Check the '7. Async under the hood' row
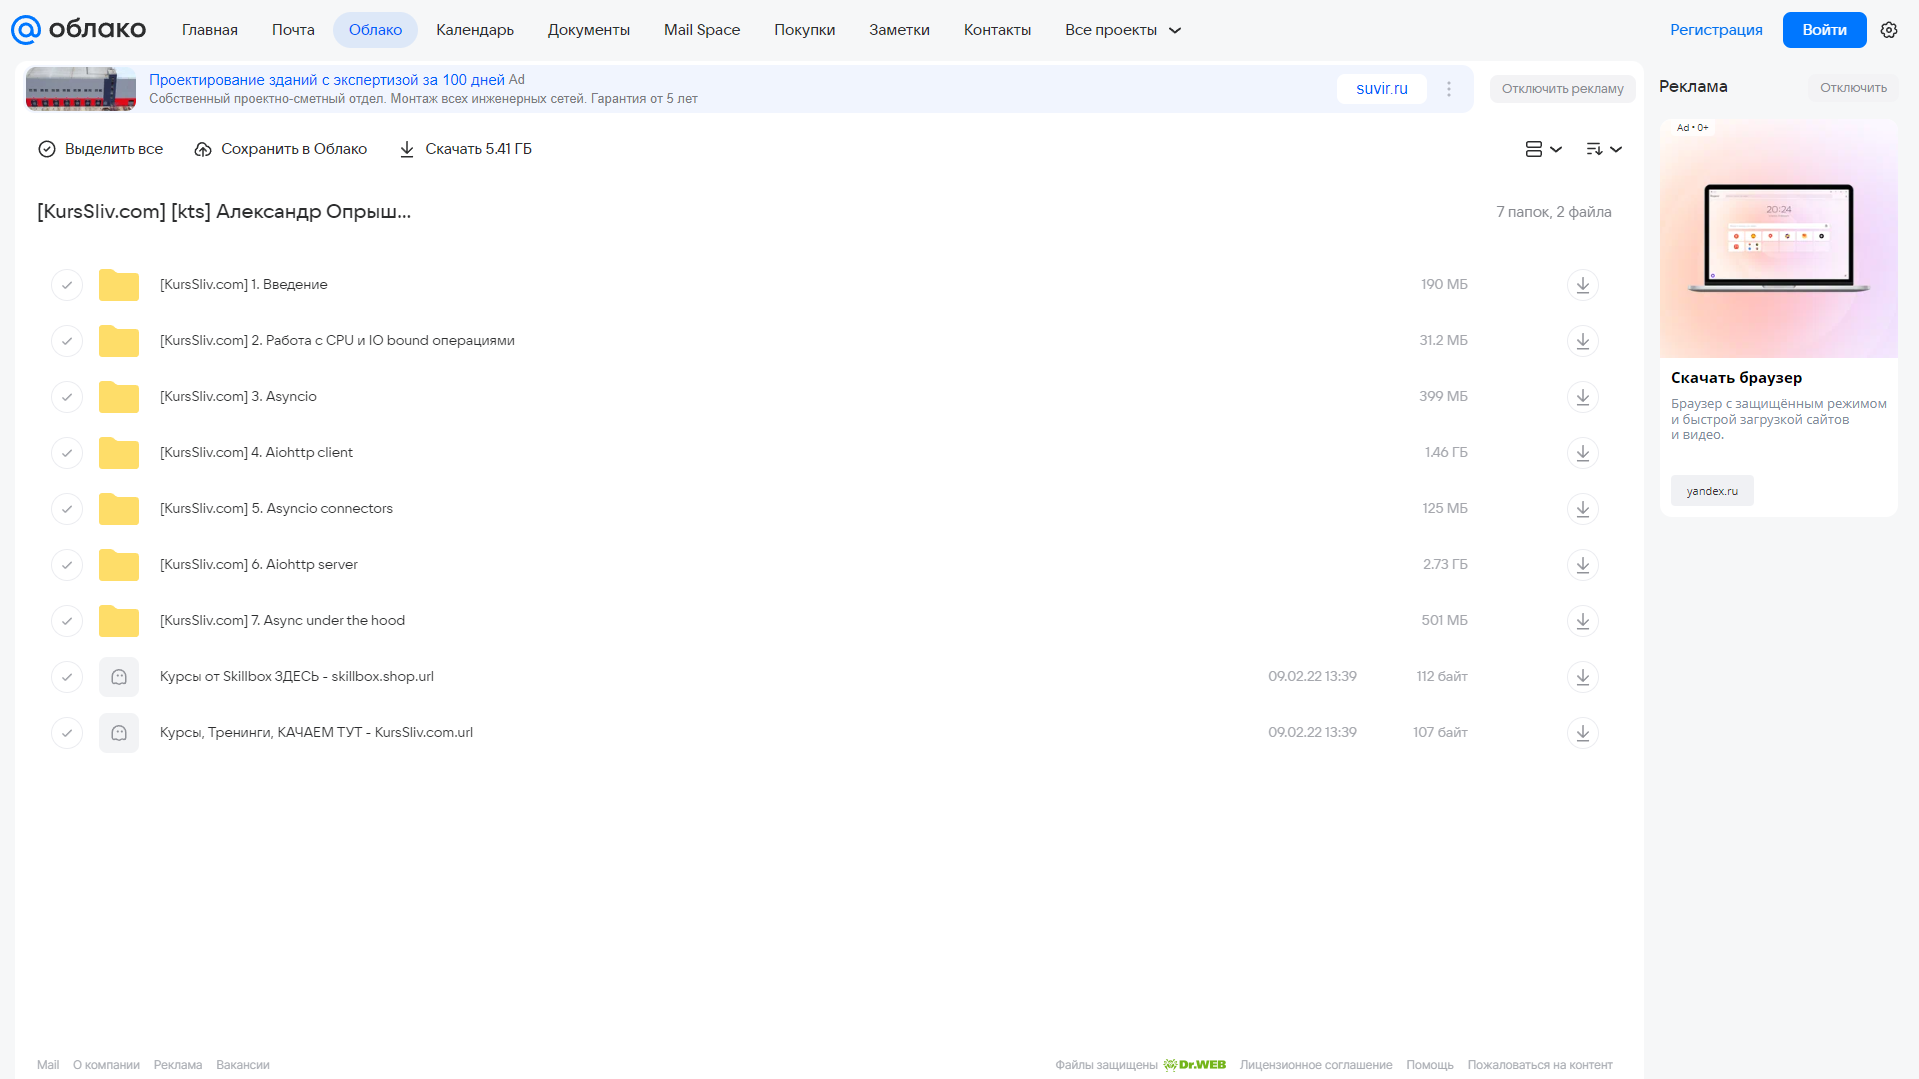The width and height of the screenshot is (1919, 1079). (67, 621)
